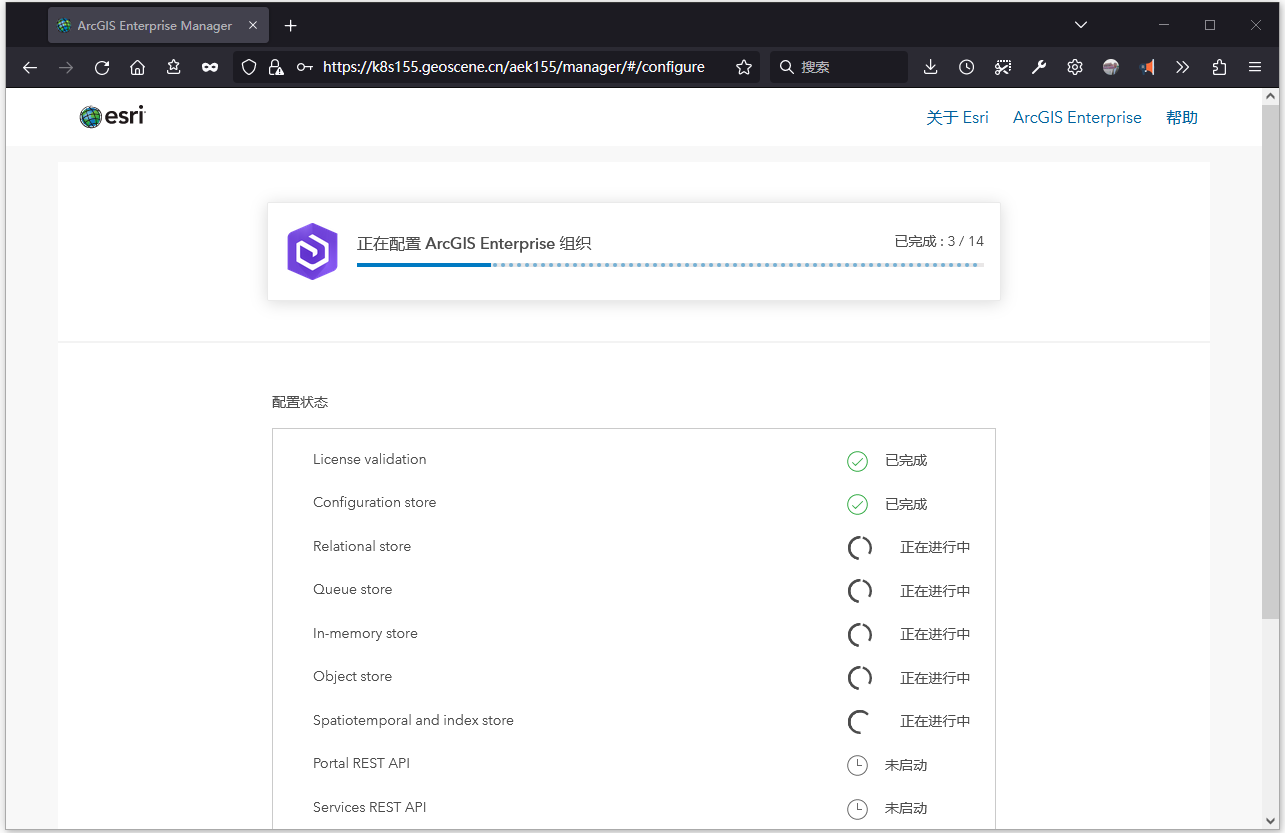Click the Queue store row label
1285x833 pixels.
pyautogui.click(x=353, y=589)
